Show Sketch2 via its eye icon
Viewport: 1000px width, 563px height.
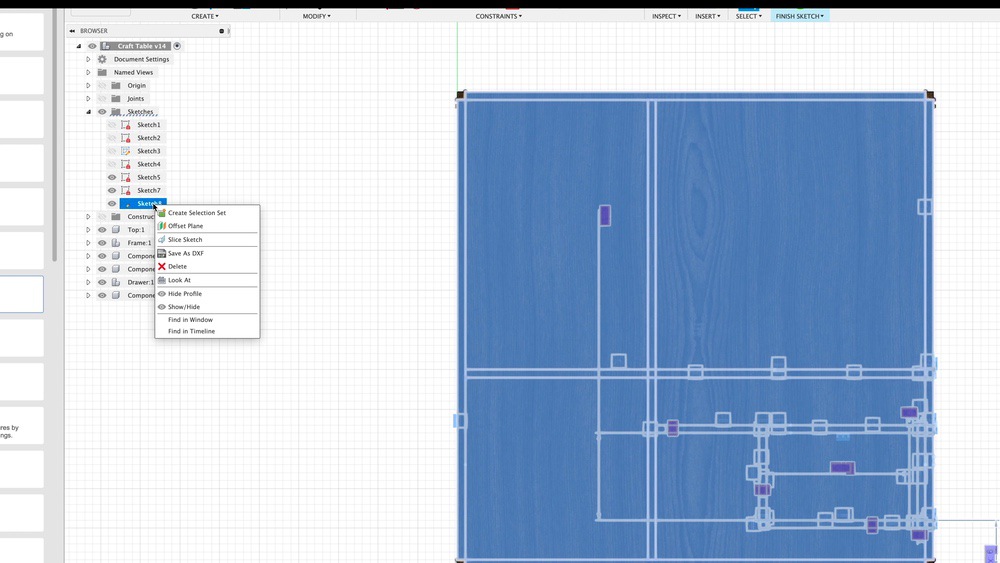112,138
